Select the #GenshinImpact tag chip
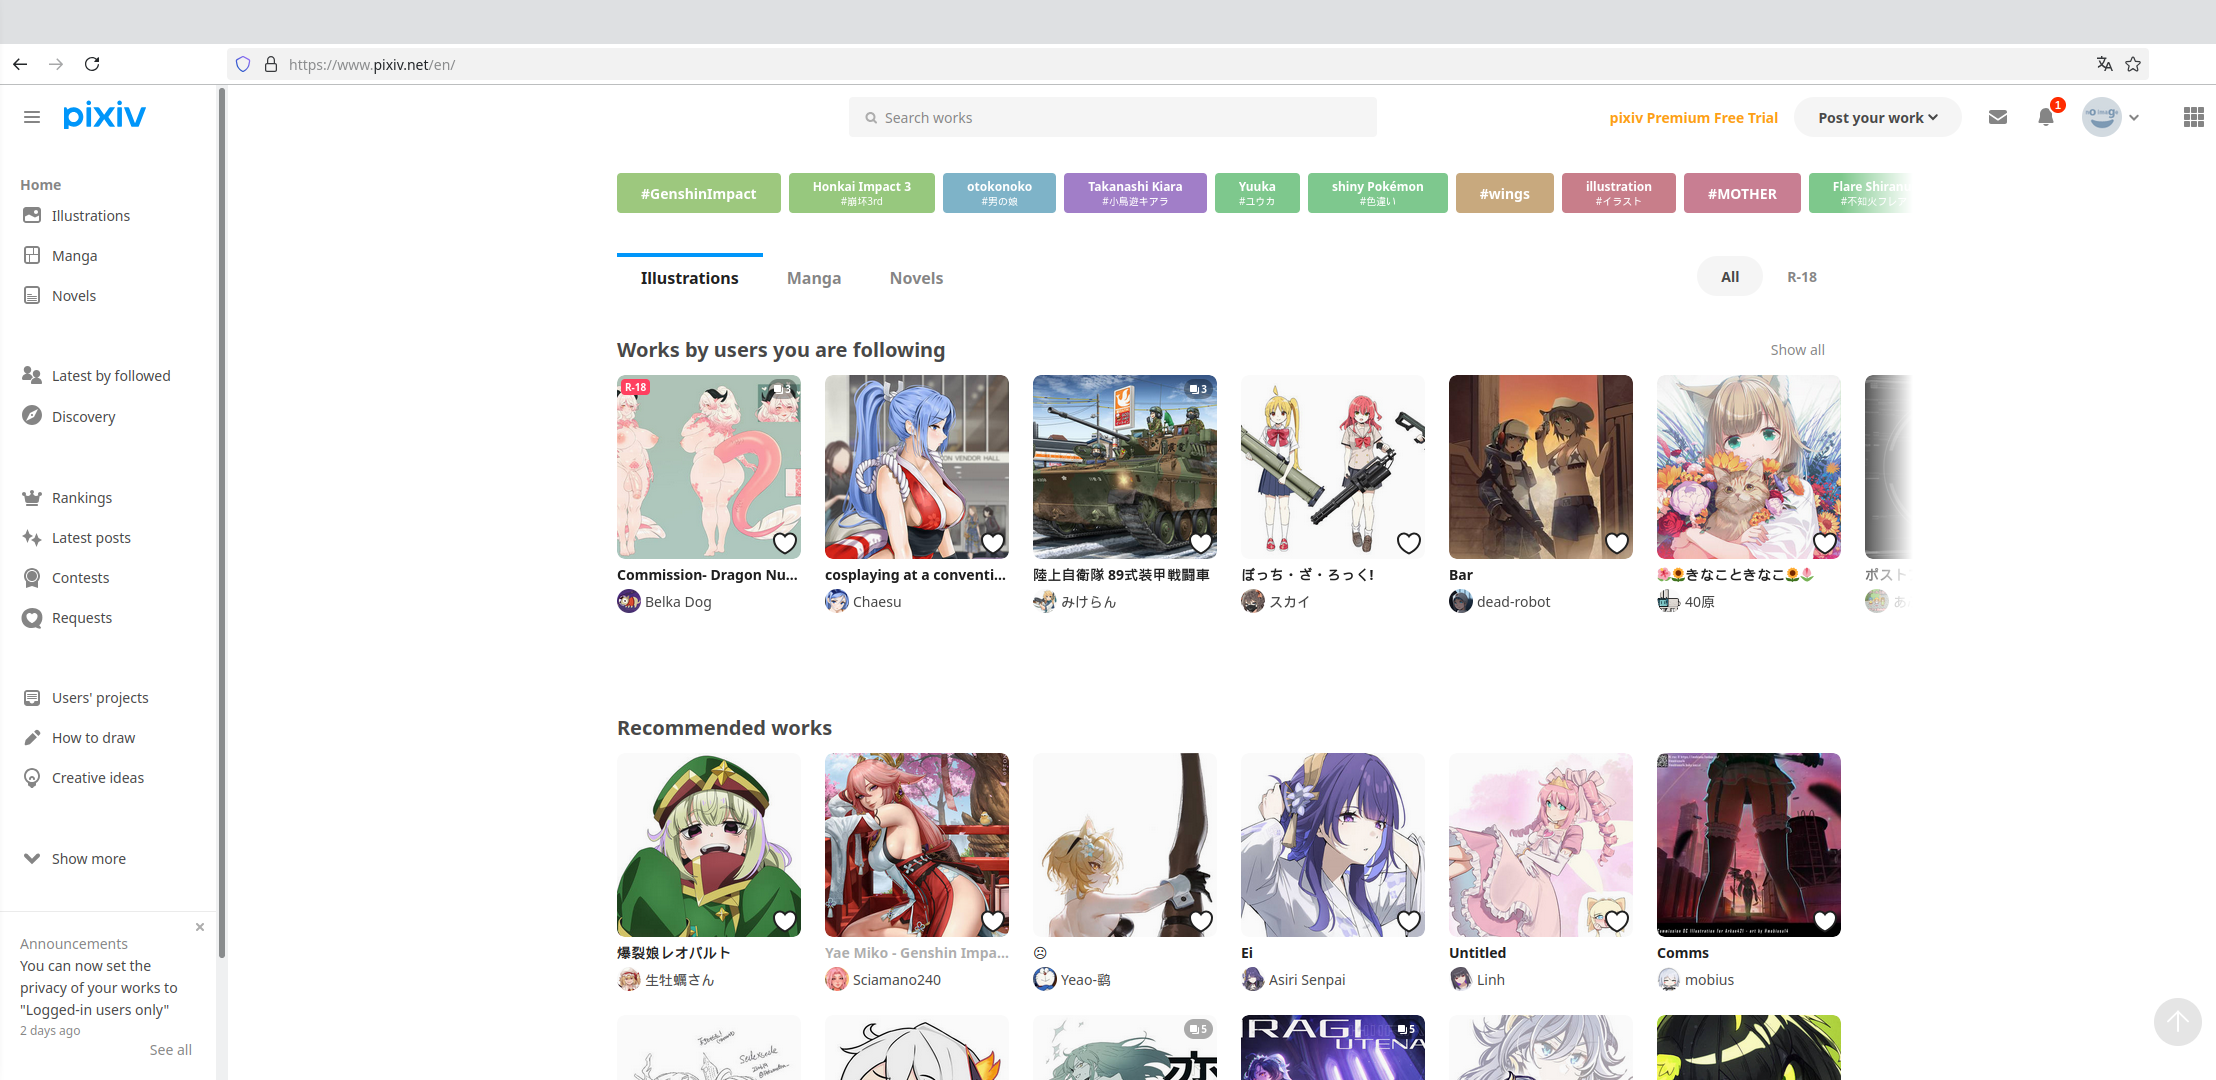Viewport: 2216px width, 1080px height. pos(699,193)
